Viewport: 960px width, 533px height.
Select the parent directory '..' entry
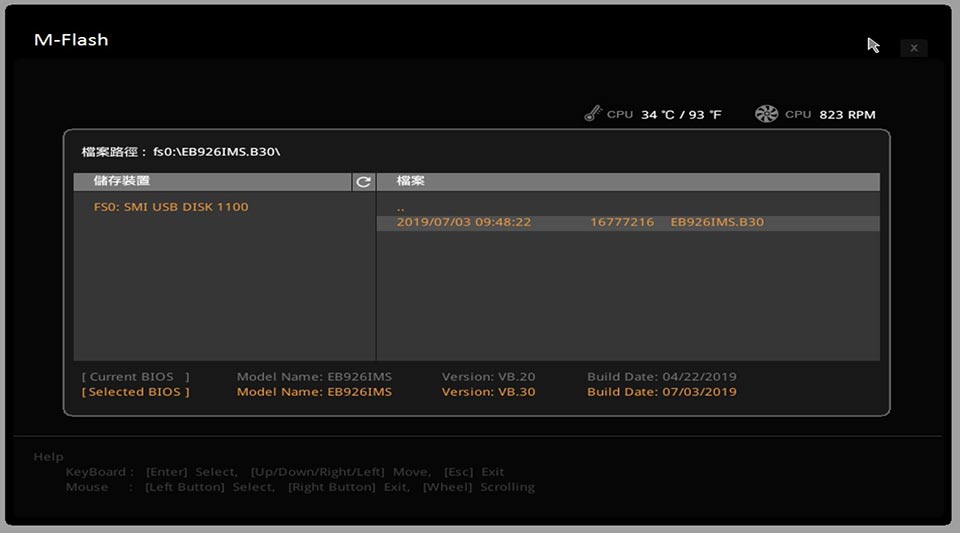[x=400, y=208]
